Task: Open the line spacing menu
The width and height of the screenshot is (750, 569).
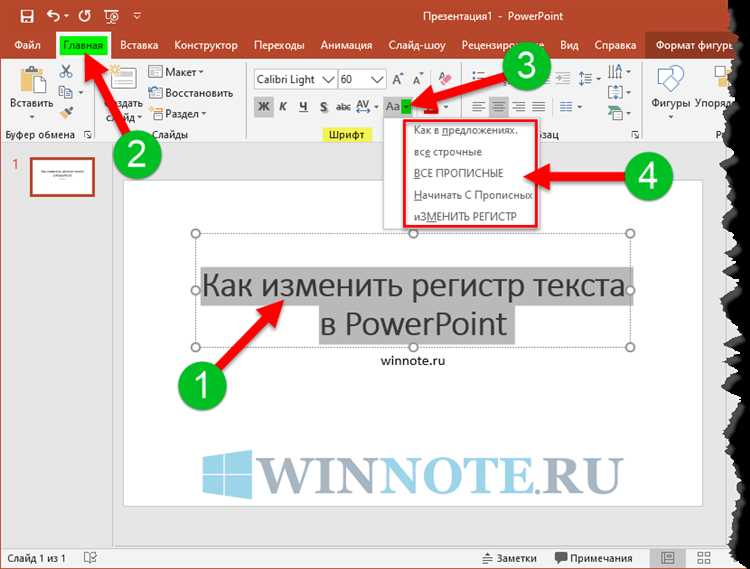Action: click(x=589, y=78)
